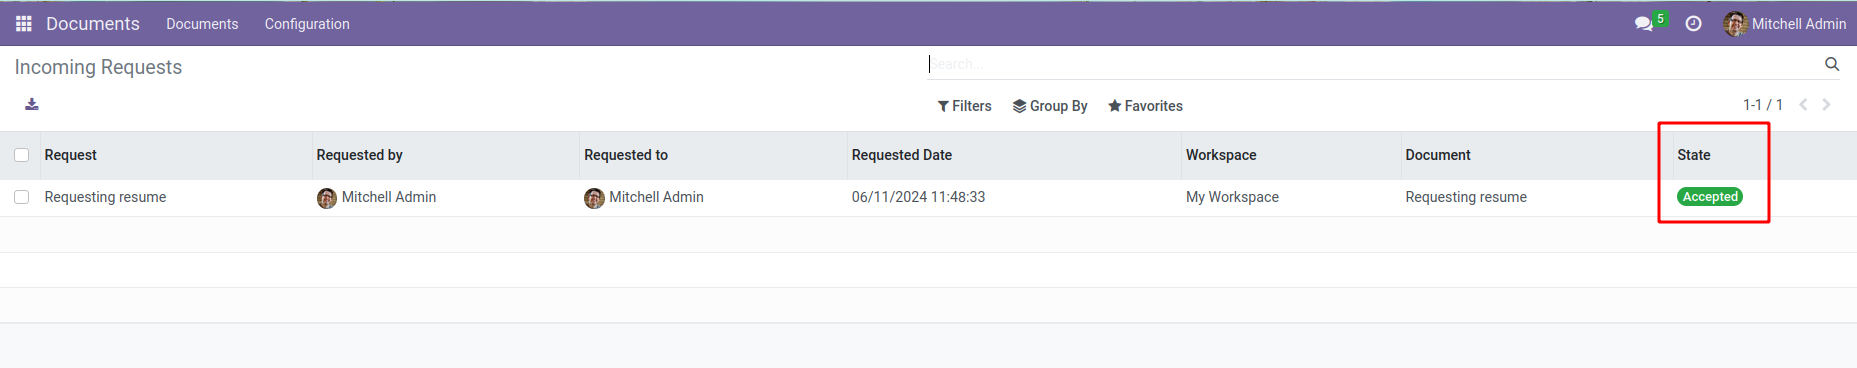
Task: Open the conversations chat icon
Action: tap(1643, 23)
